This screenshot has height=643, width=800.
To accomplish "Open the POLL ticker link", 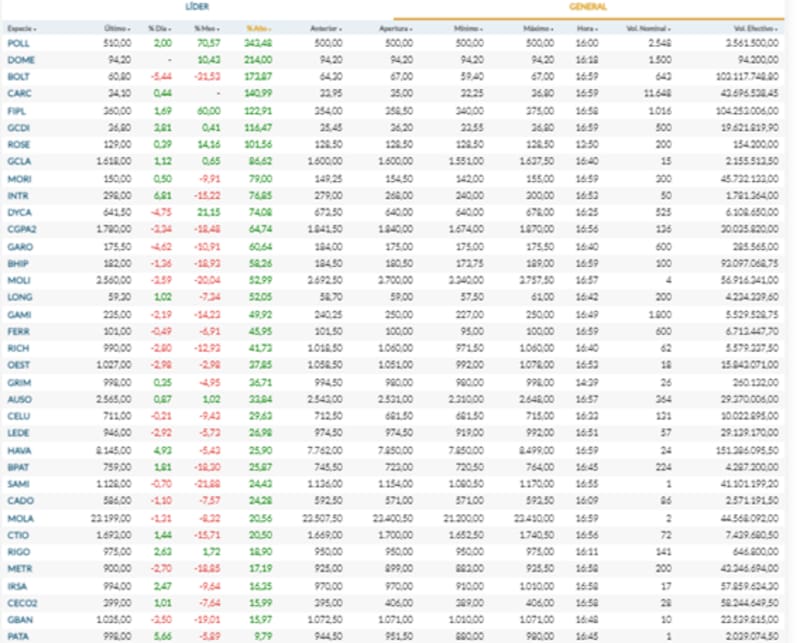I will point(17,44).
